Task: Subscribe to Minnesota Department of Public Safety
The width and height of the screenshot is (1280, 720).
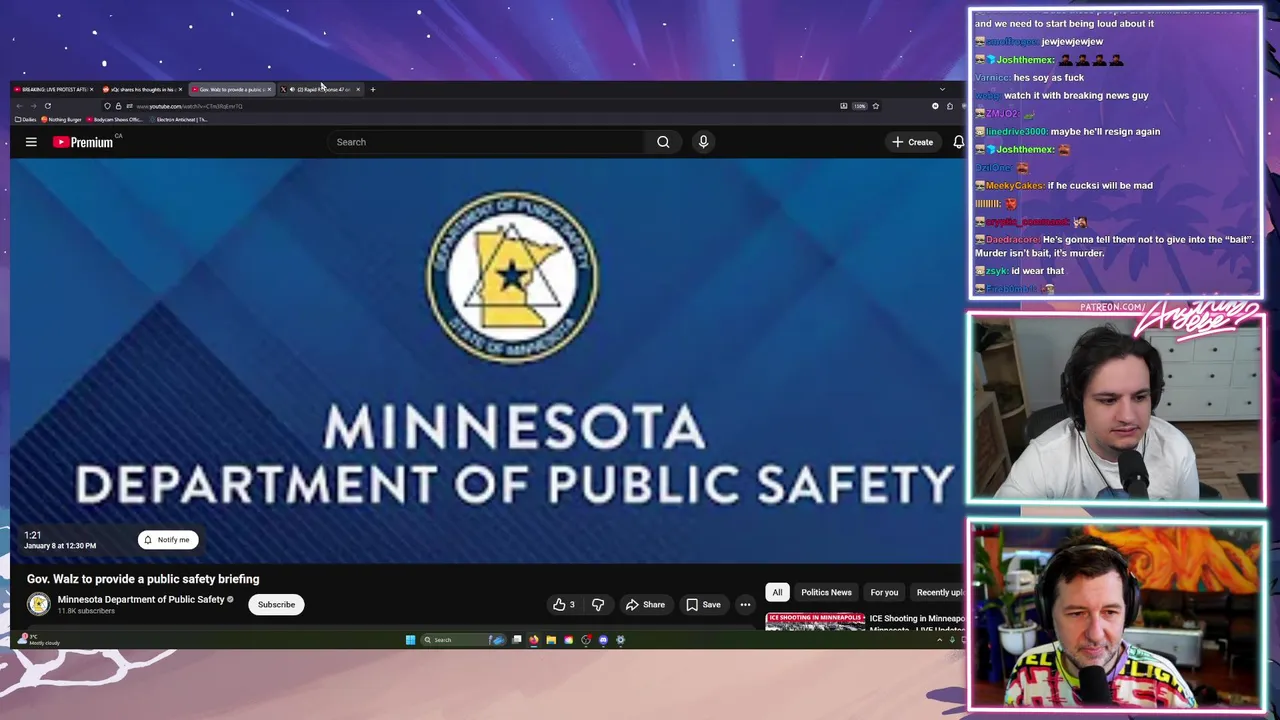Action: [x=276, y=604]
